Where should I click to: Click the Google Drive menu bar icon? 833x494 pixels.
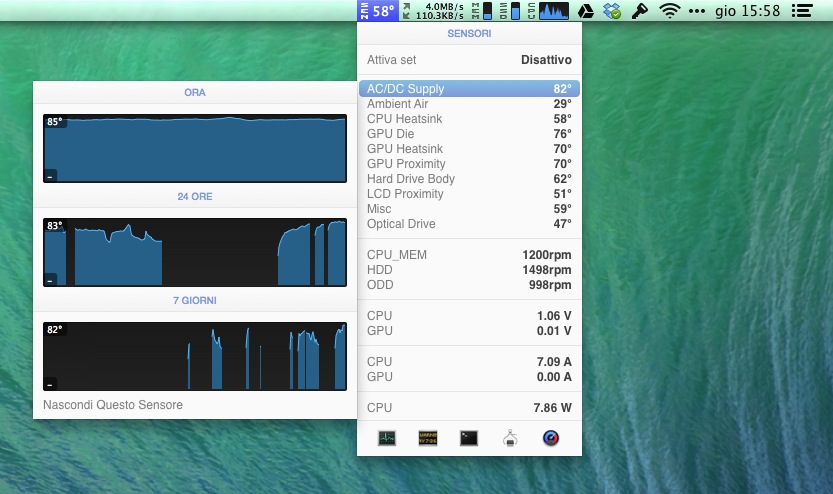[585, 11]
